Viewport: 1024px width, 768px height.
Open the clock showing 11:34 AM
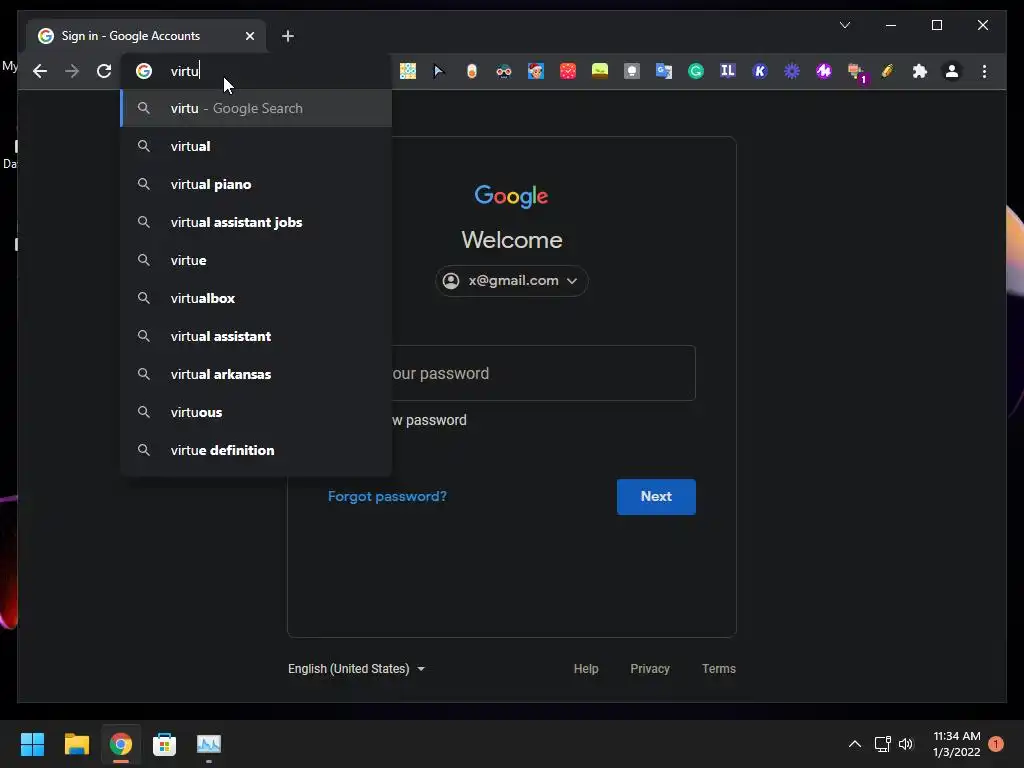(957, 744)
